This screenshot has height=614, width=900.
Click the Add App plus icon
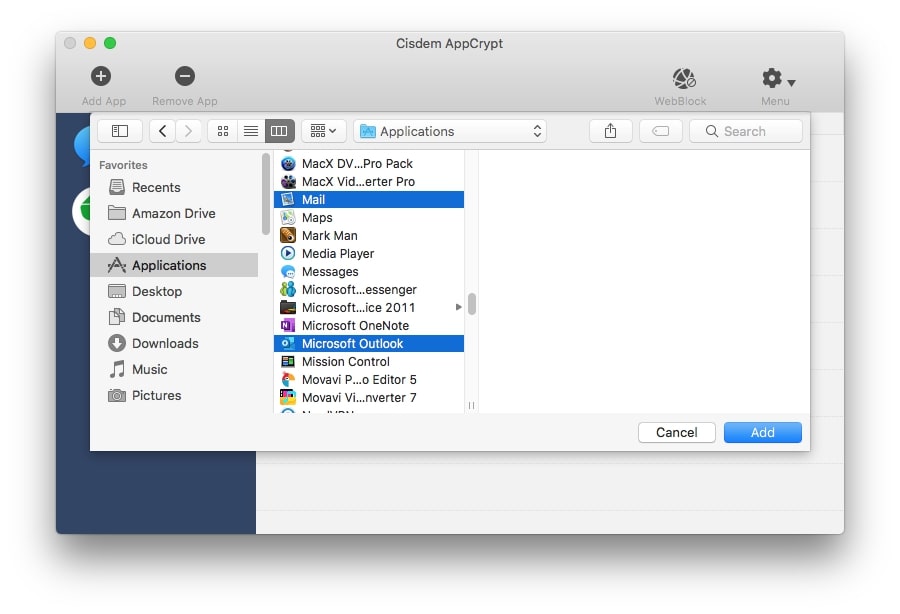(101, 76)
